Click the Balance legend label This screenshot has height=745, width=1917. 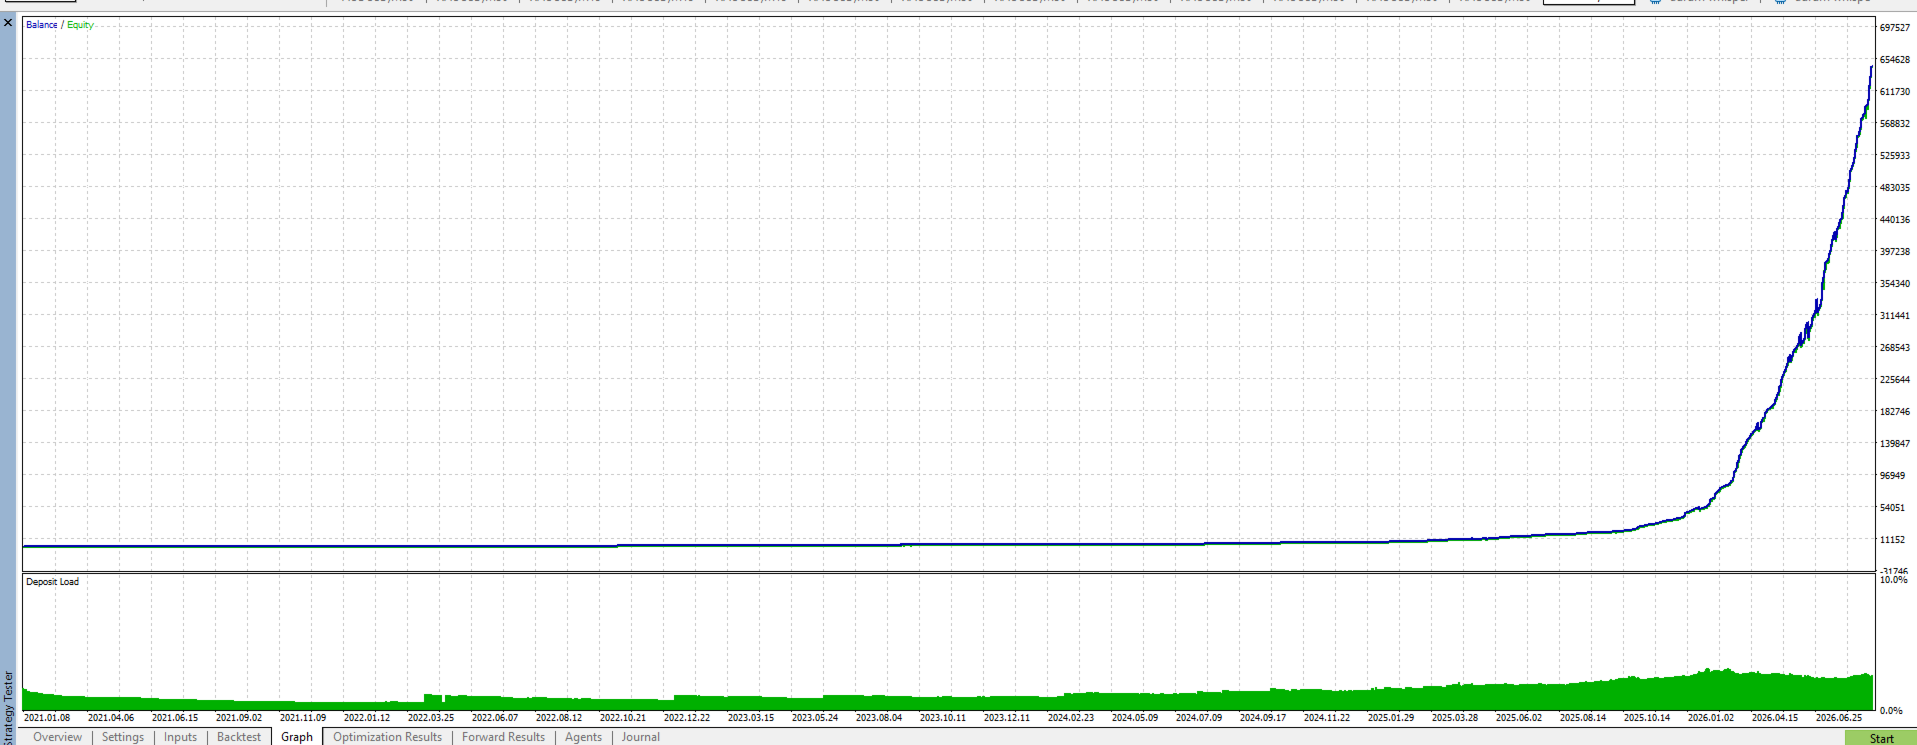point(42,25)
